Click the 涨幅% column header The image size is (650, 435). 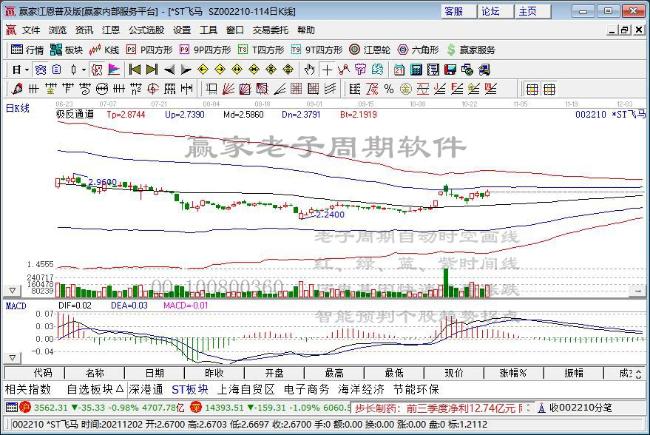click(513, 373)
